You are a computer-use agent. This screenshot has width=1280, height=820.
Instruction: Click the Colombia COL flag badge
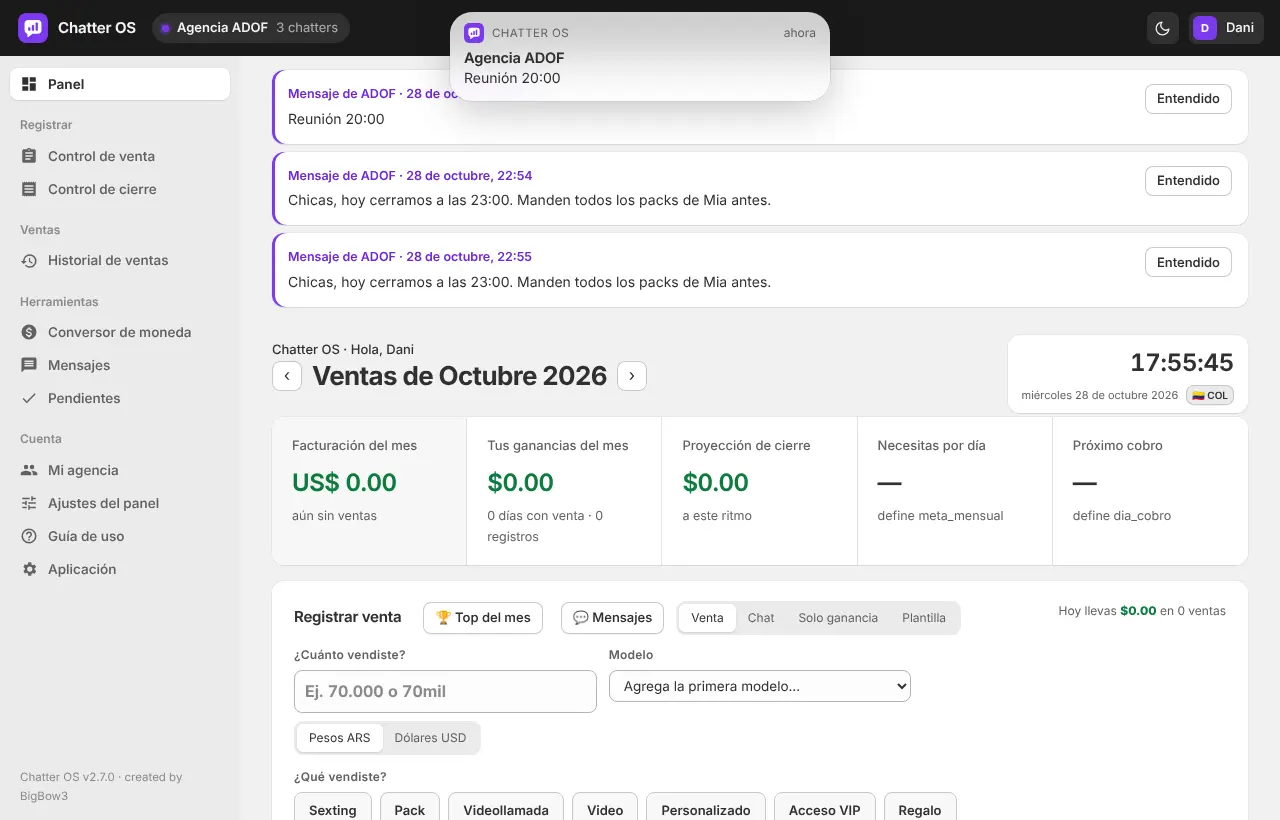pyautogui.click(x=1210, y=395)
